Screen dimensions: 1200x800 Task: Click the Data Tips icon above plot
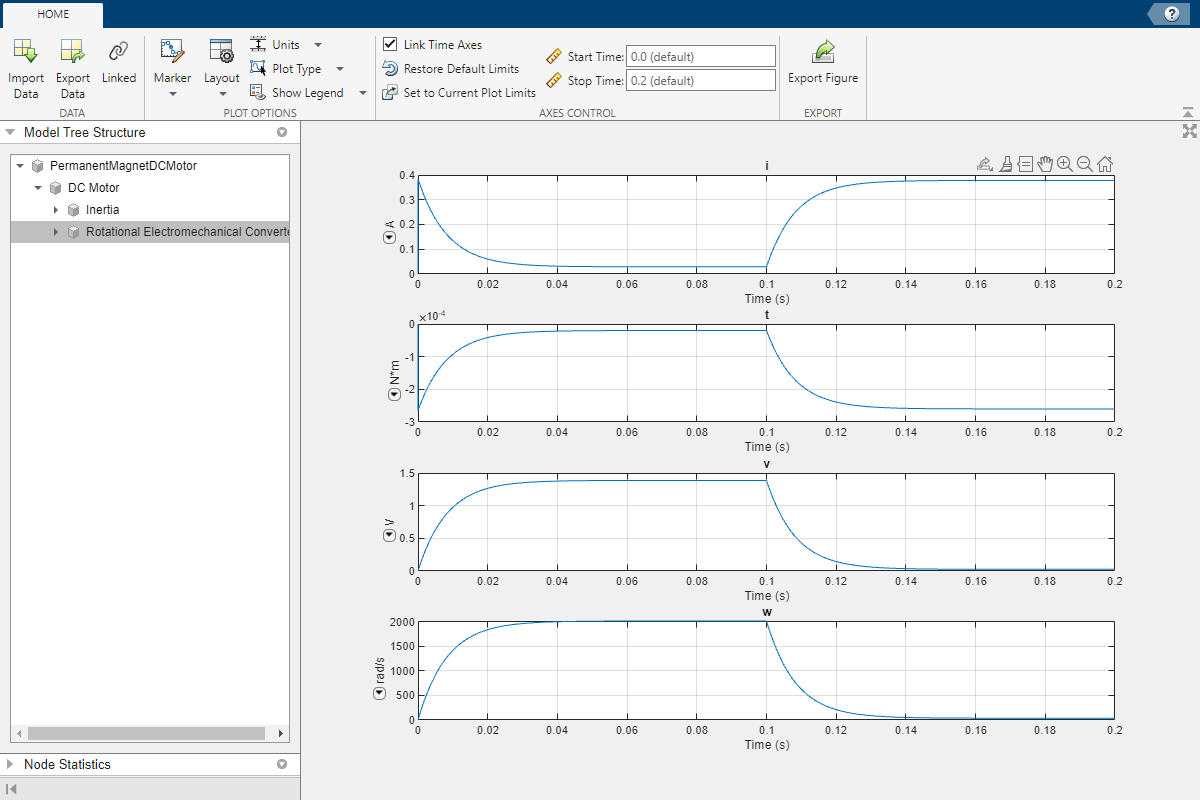(x=1025, y=164)
